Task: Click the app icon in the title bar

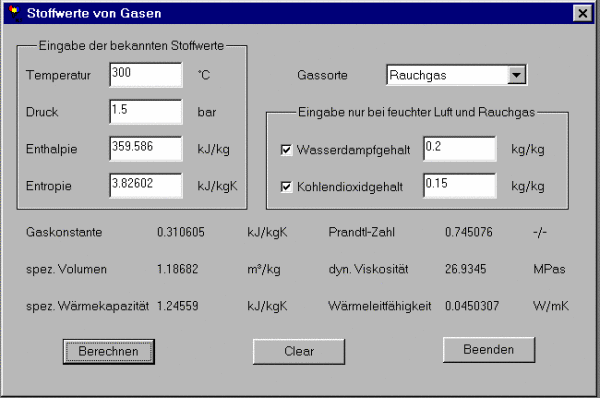Action: (15, 13)
